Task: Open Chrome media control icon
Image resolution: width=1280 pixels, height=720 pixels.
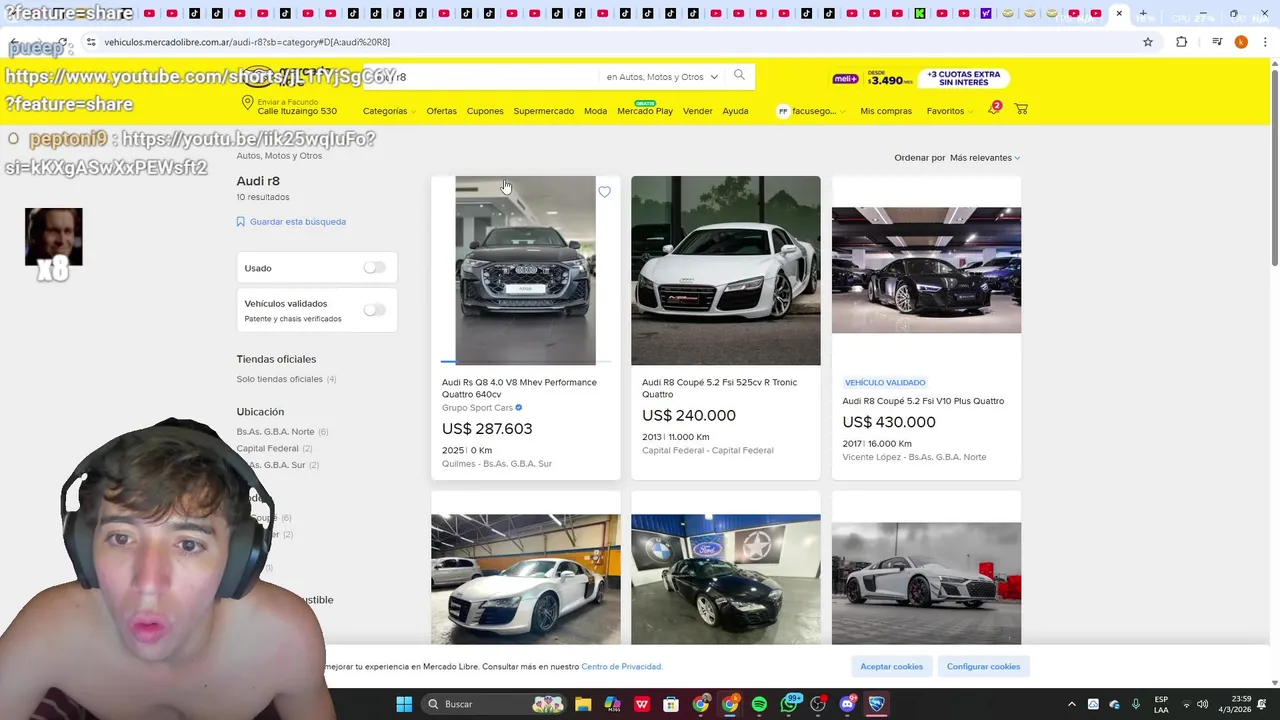Action: [1217, 42]
